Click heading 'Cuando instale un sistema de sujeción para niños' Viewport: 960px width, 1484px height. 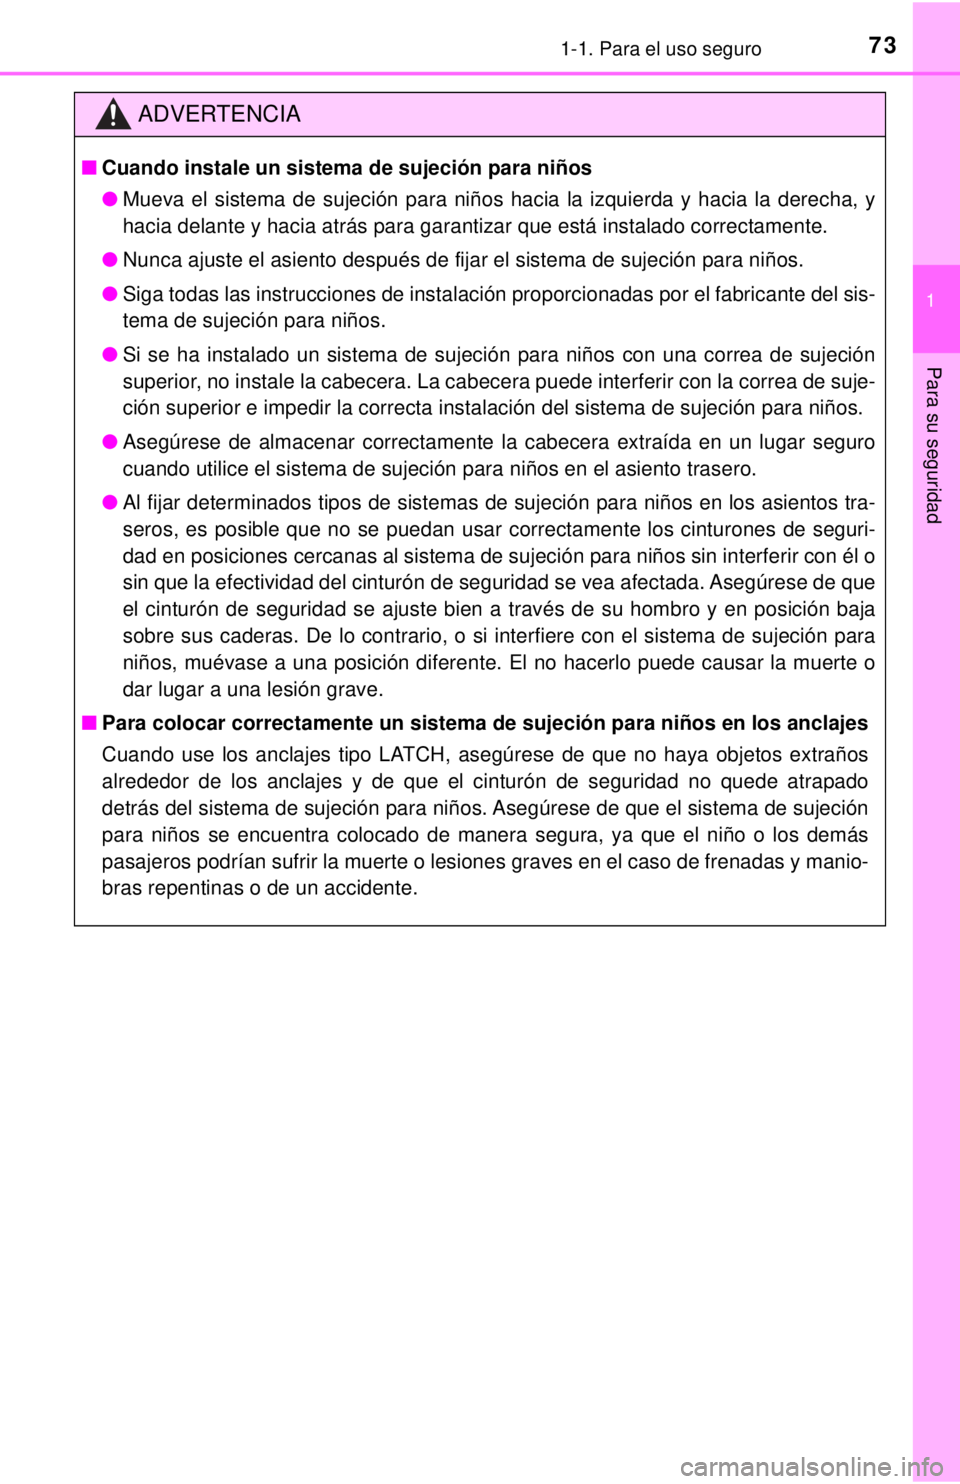point(347,168)
